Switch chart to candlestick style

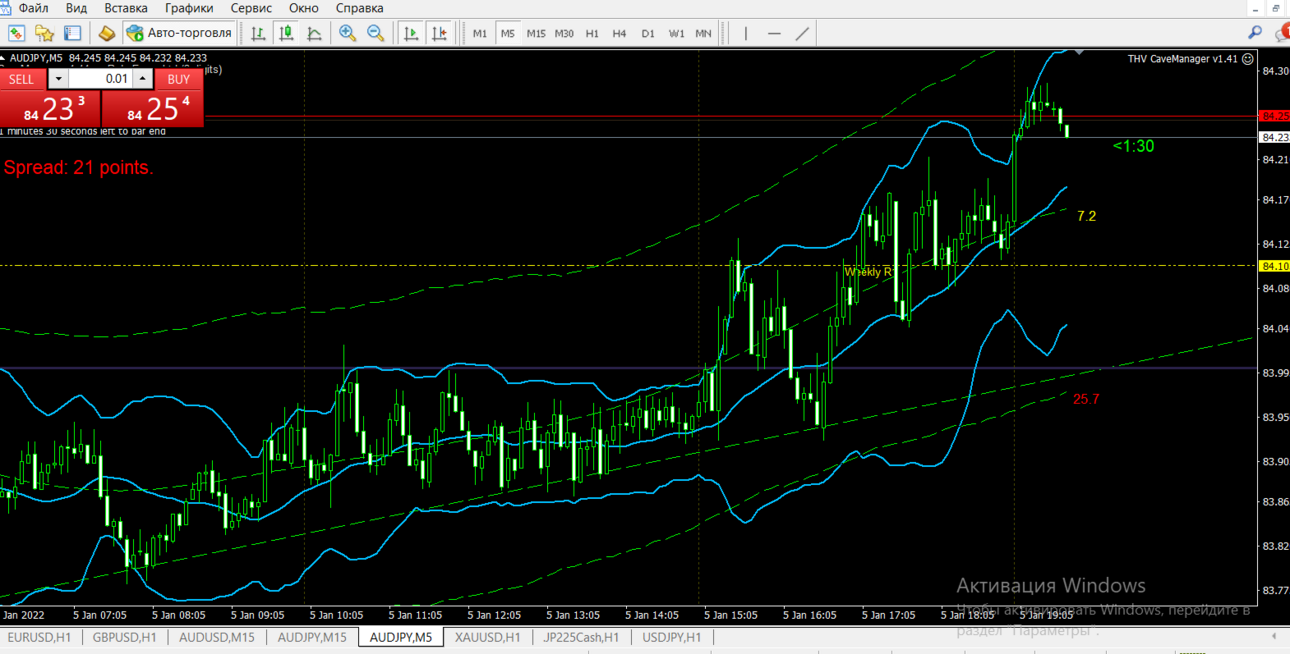tap(286, 33)
